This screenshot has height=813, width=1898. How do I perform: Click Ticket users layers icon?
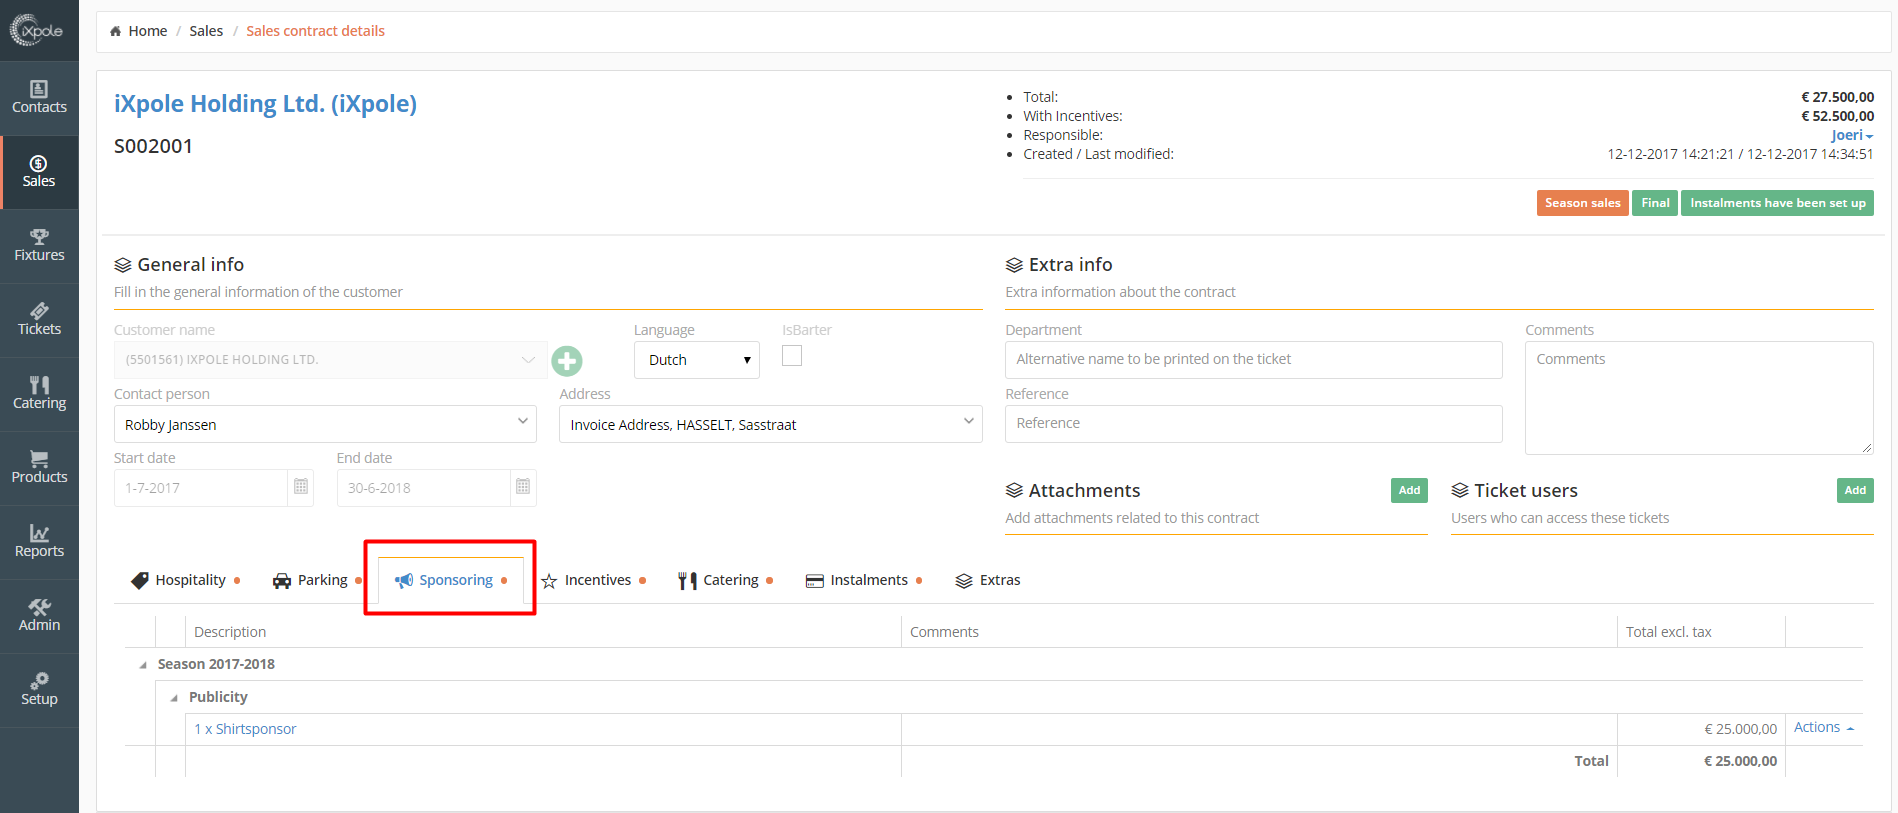point(1460,490)
